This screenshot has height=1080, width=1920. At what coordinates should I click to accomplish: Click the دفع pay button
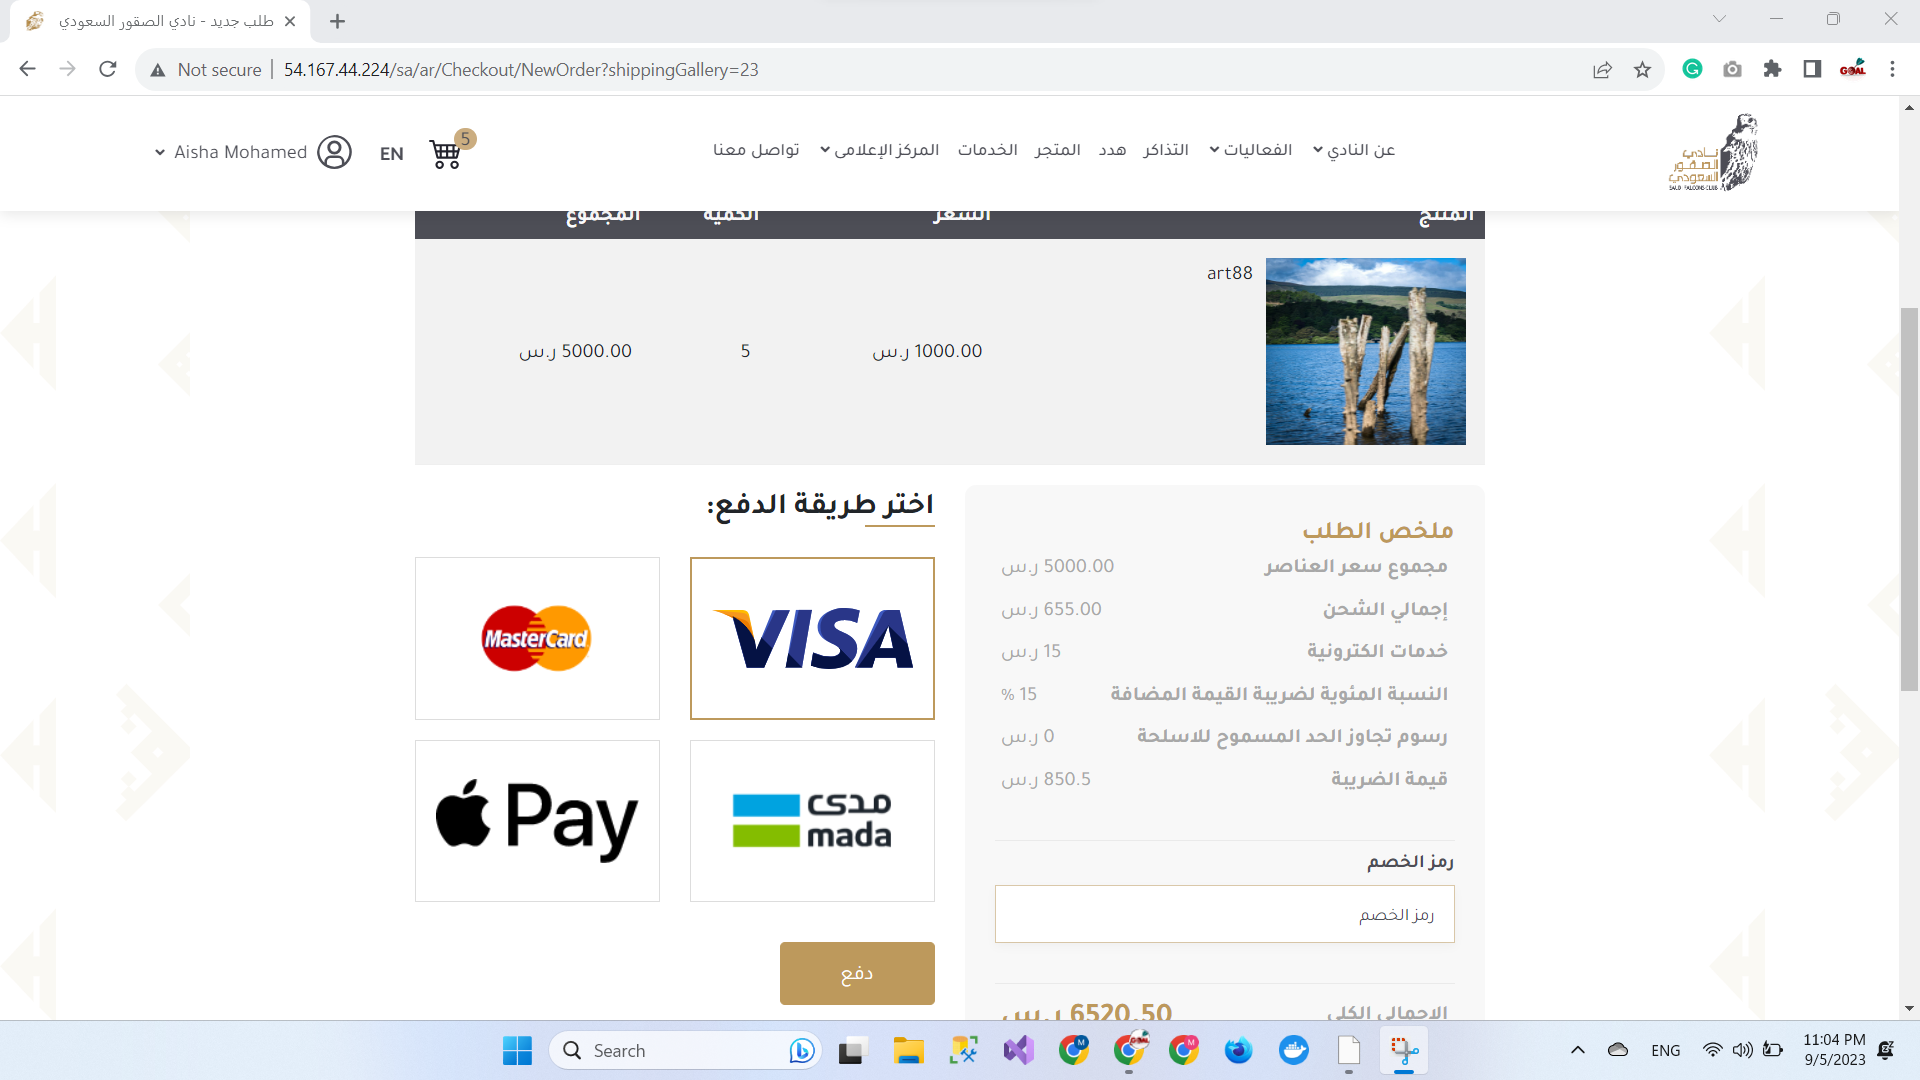[x=857, y=973]
